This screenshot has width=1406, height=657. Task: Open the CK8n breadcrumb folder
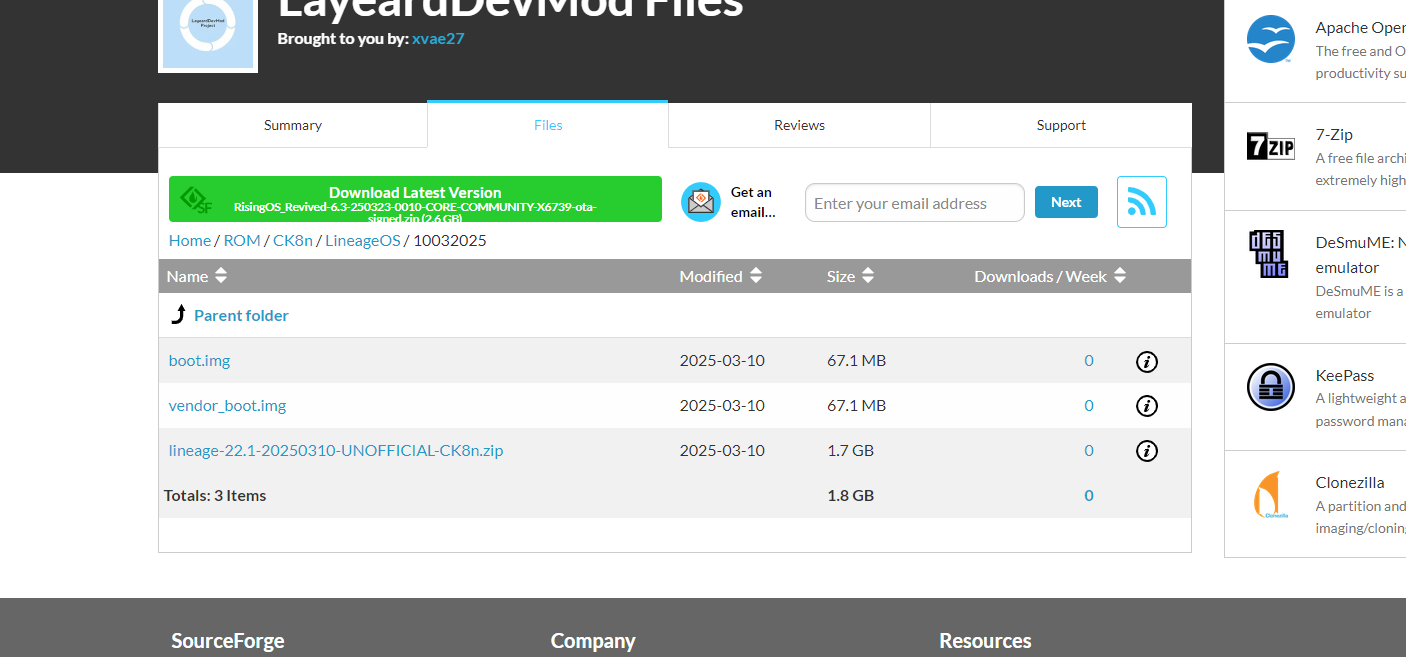pyautogui.click(x=293, y=240)
